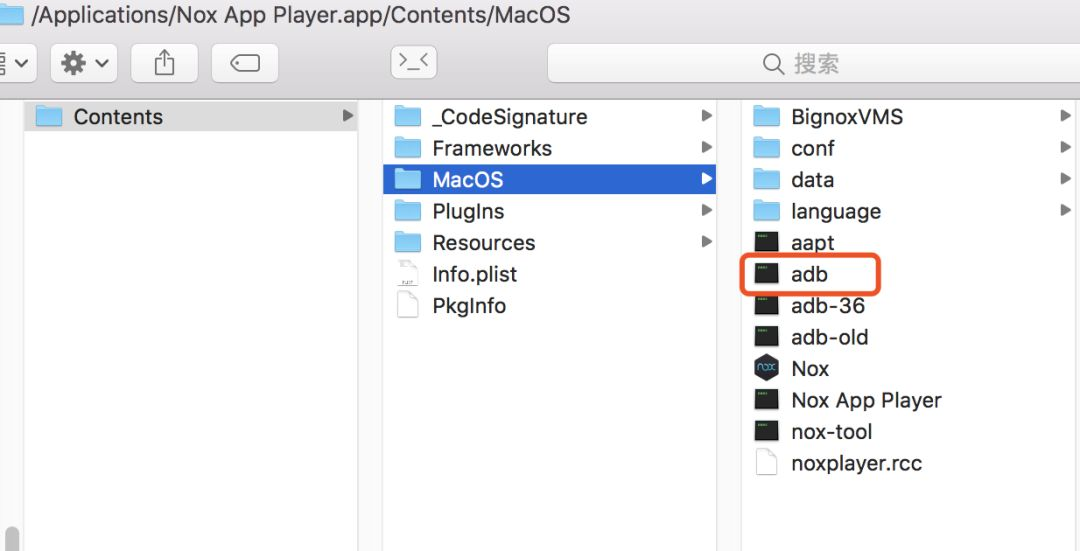Click the Edit Tags toolbar icon

[x=245, y=63]
